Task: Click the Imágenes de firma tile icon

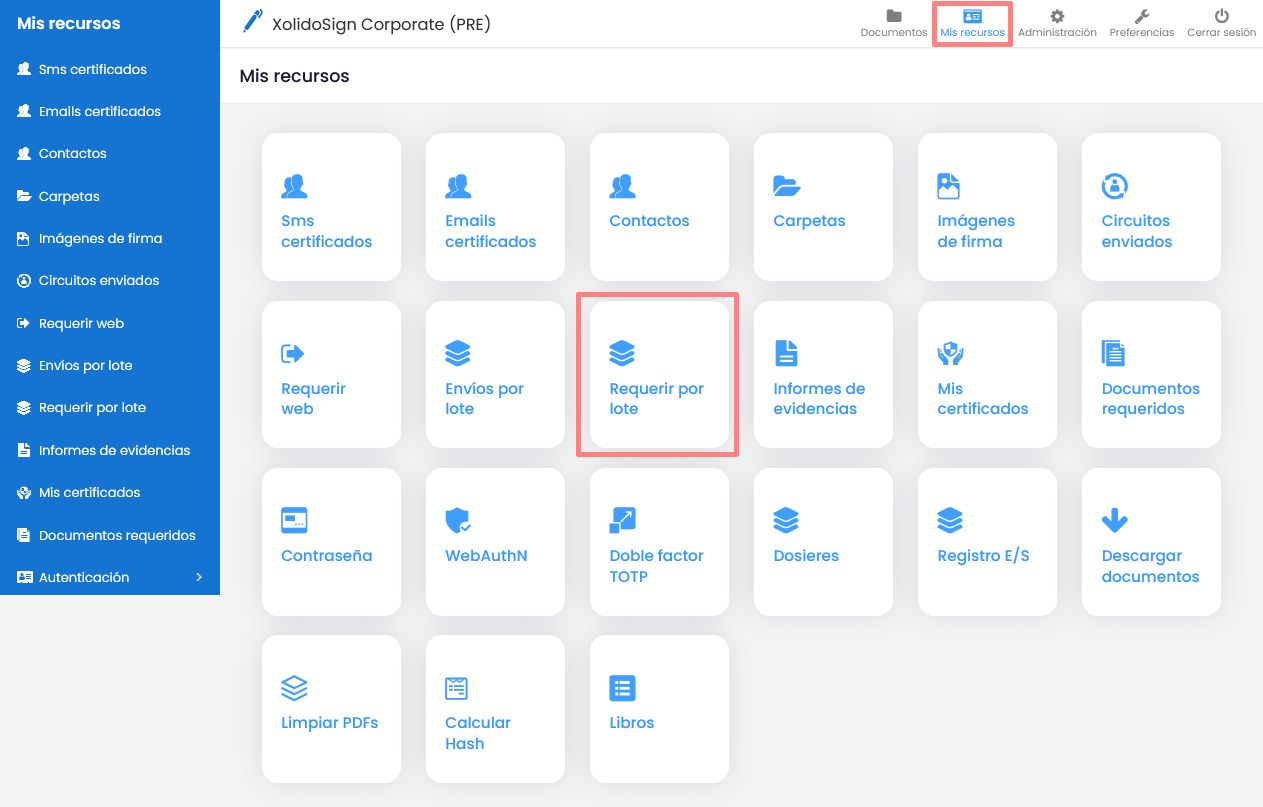Action: point(948,186)
